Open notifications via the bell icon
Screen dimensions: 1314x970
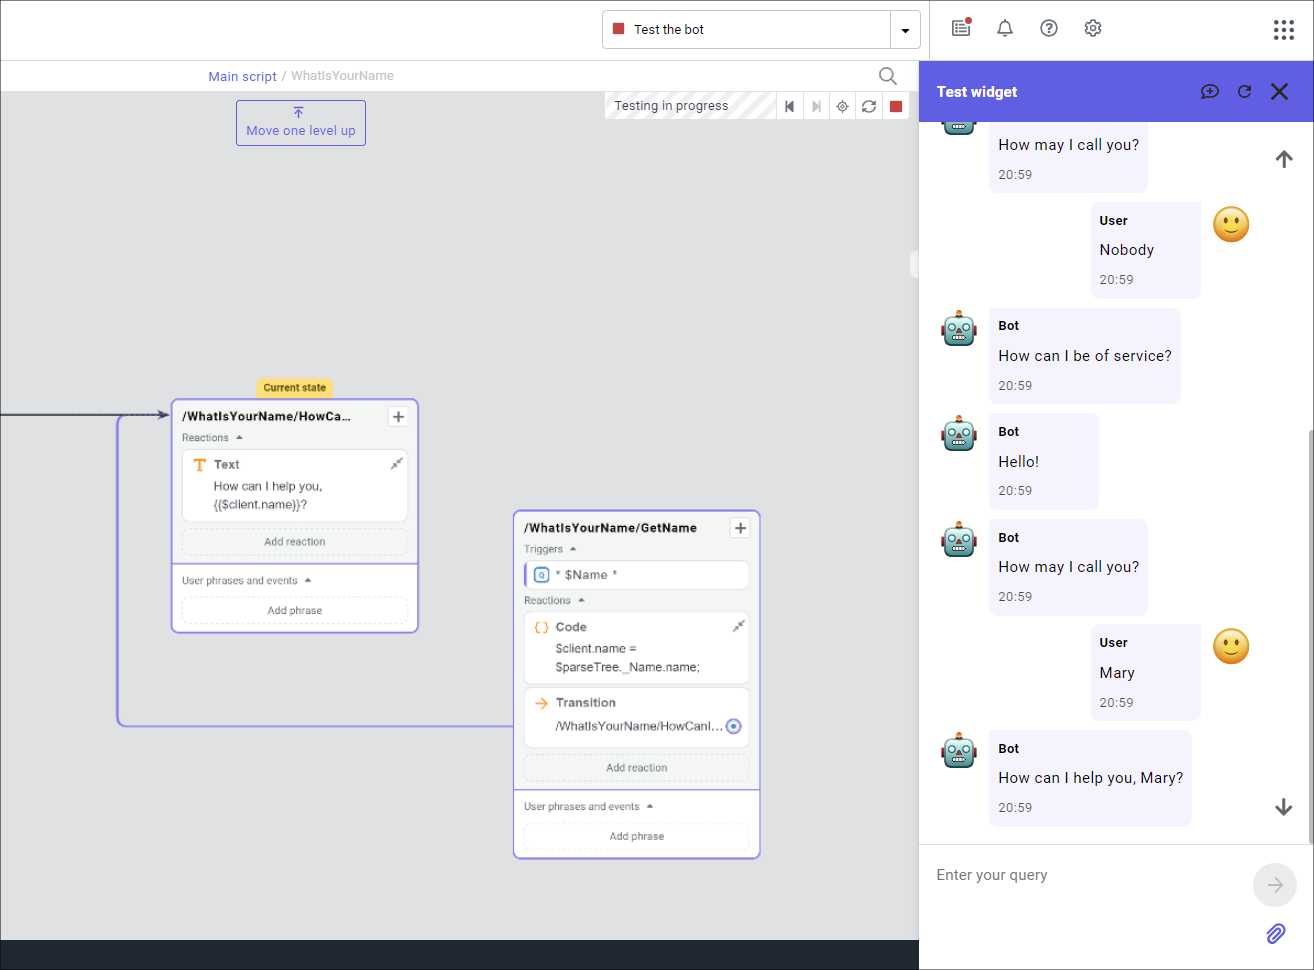tap(1004, 28)
